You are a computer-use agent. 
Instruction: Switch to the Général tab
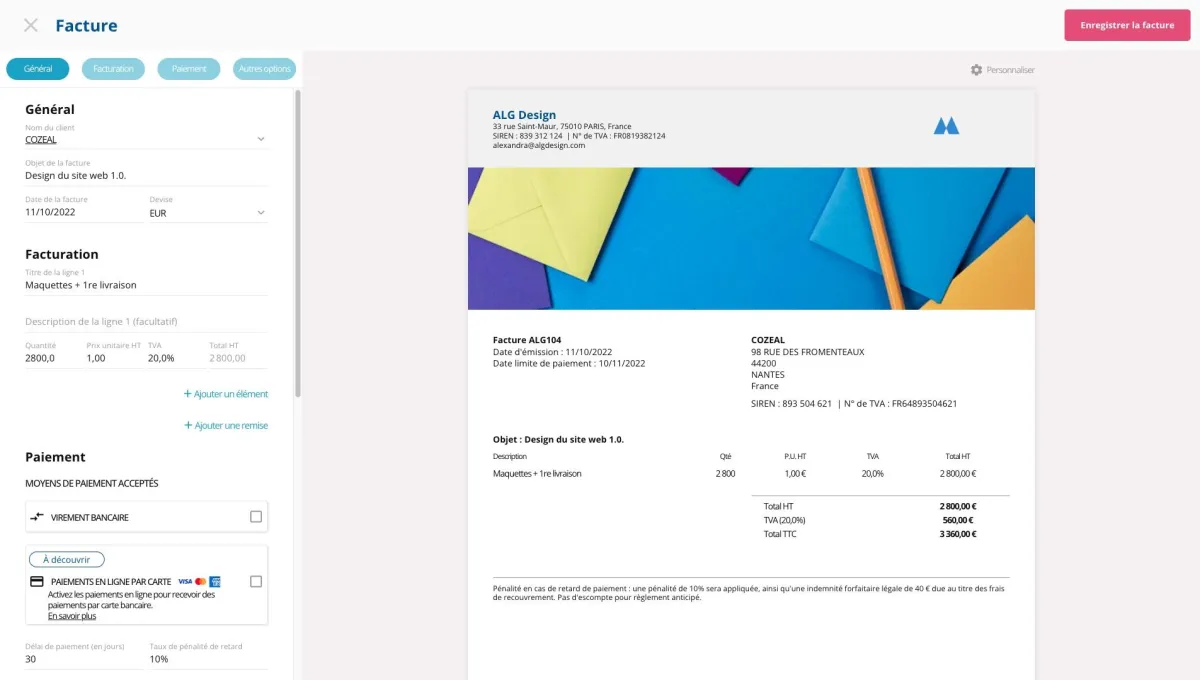(38, 69)
